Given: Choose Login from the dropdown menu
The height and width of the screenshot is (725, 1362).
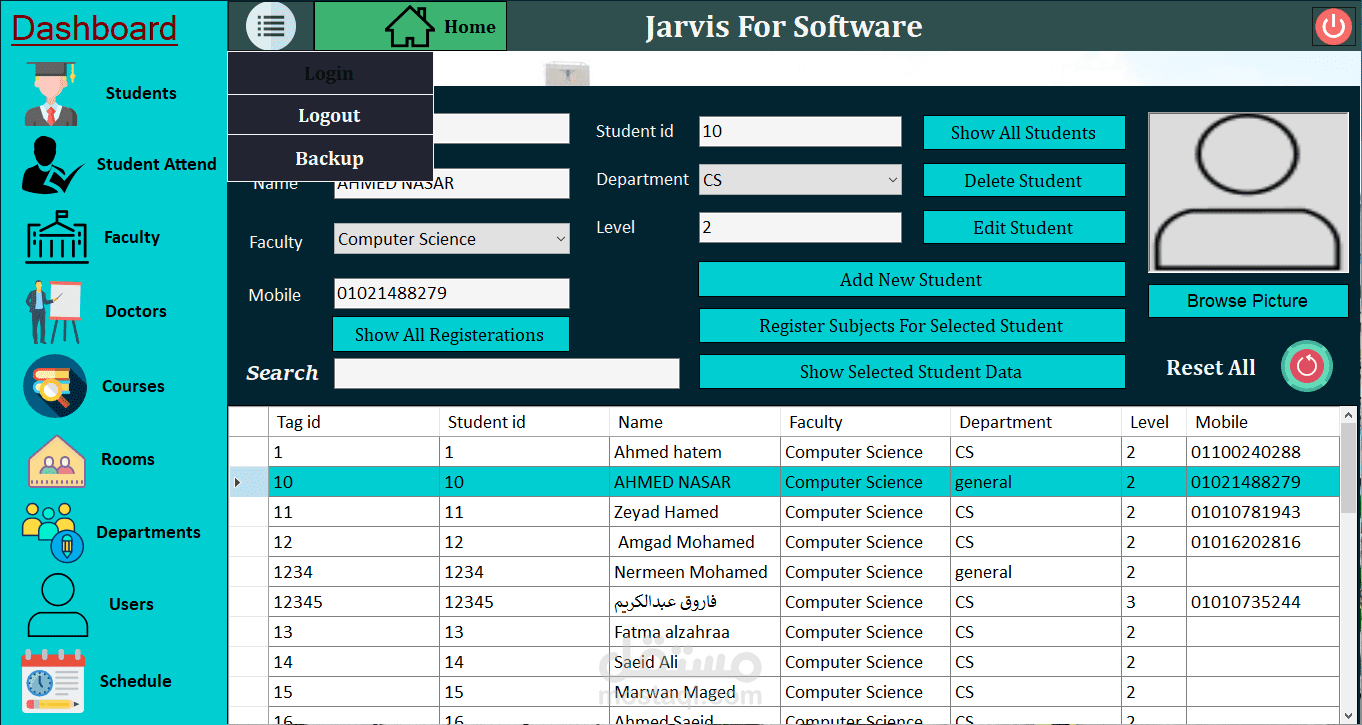Looking at the screenshot, I should 330,73.
